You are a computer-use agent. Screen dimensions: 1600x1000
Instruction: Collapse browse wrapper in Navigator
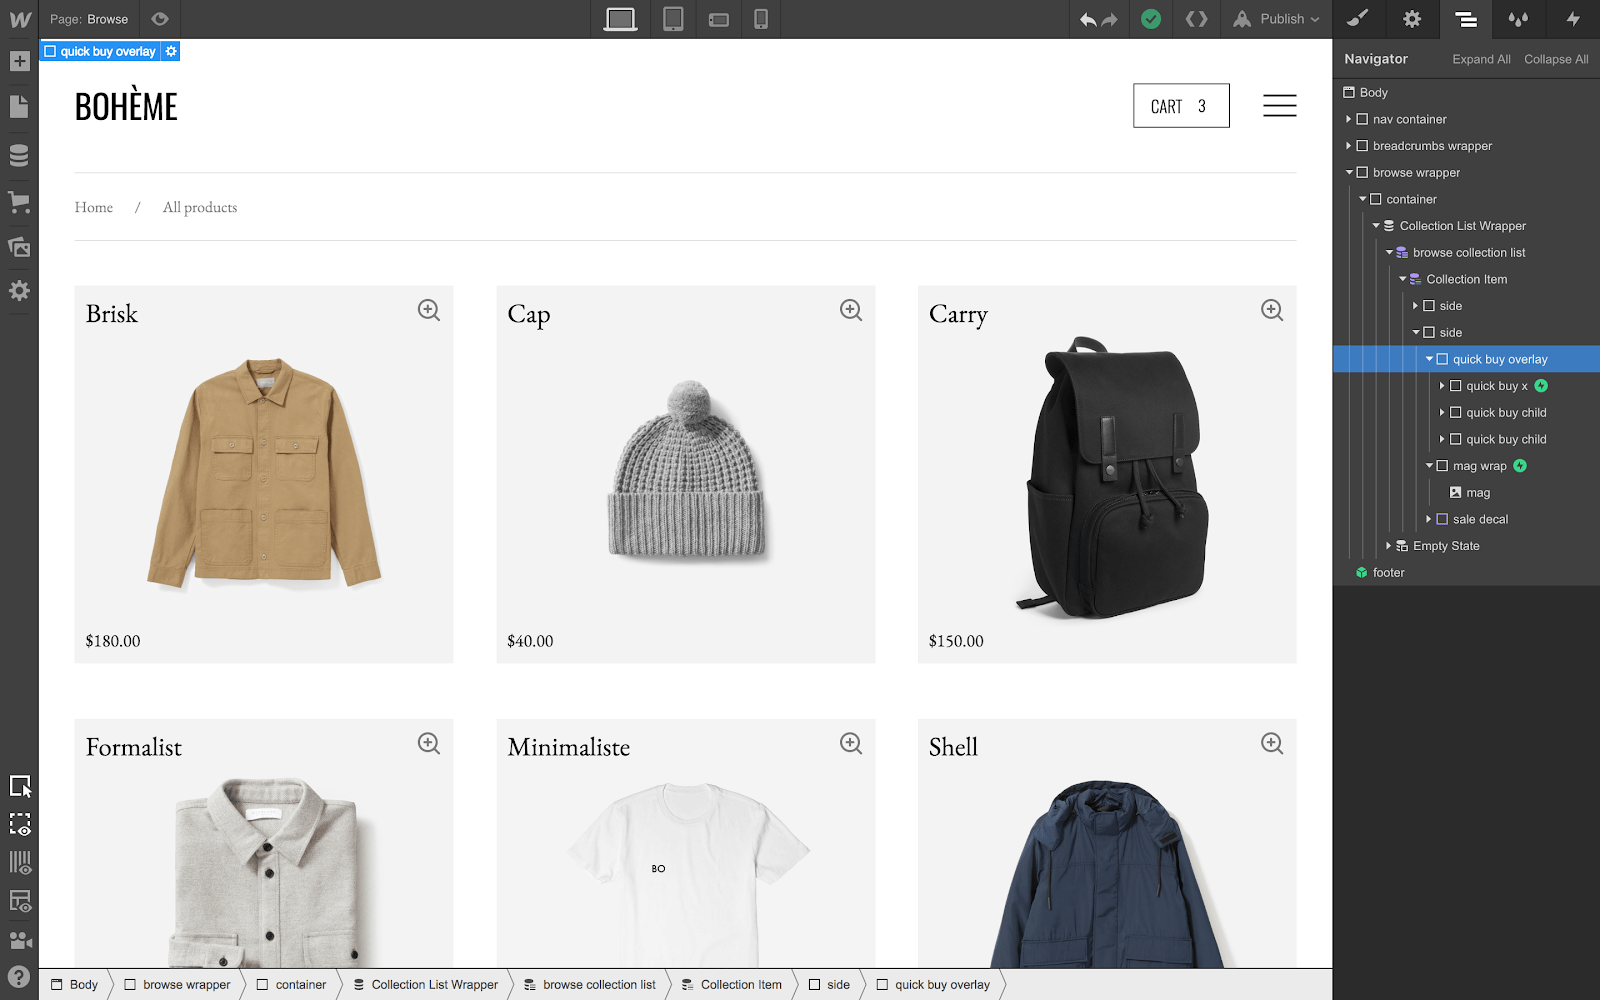tap(1348, 172)
